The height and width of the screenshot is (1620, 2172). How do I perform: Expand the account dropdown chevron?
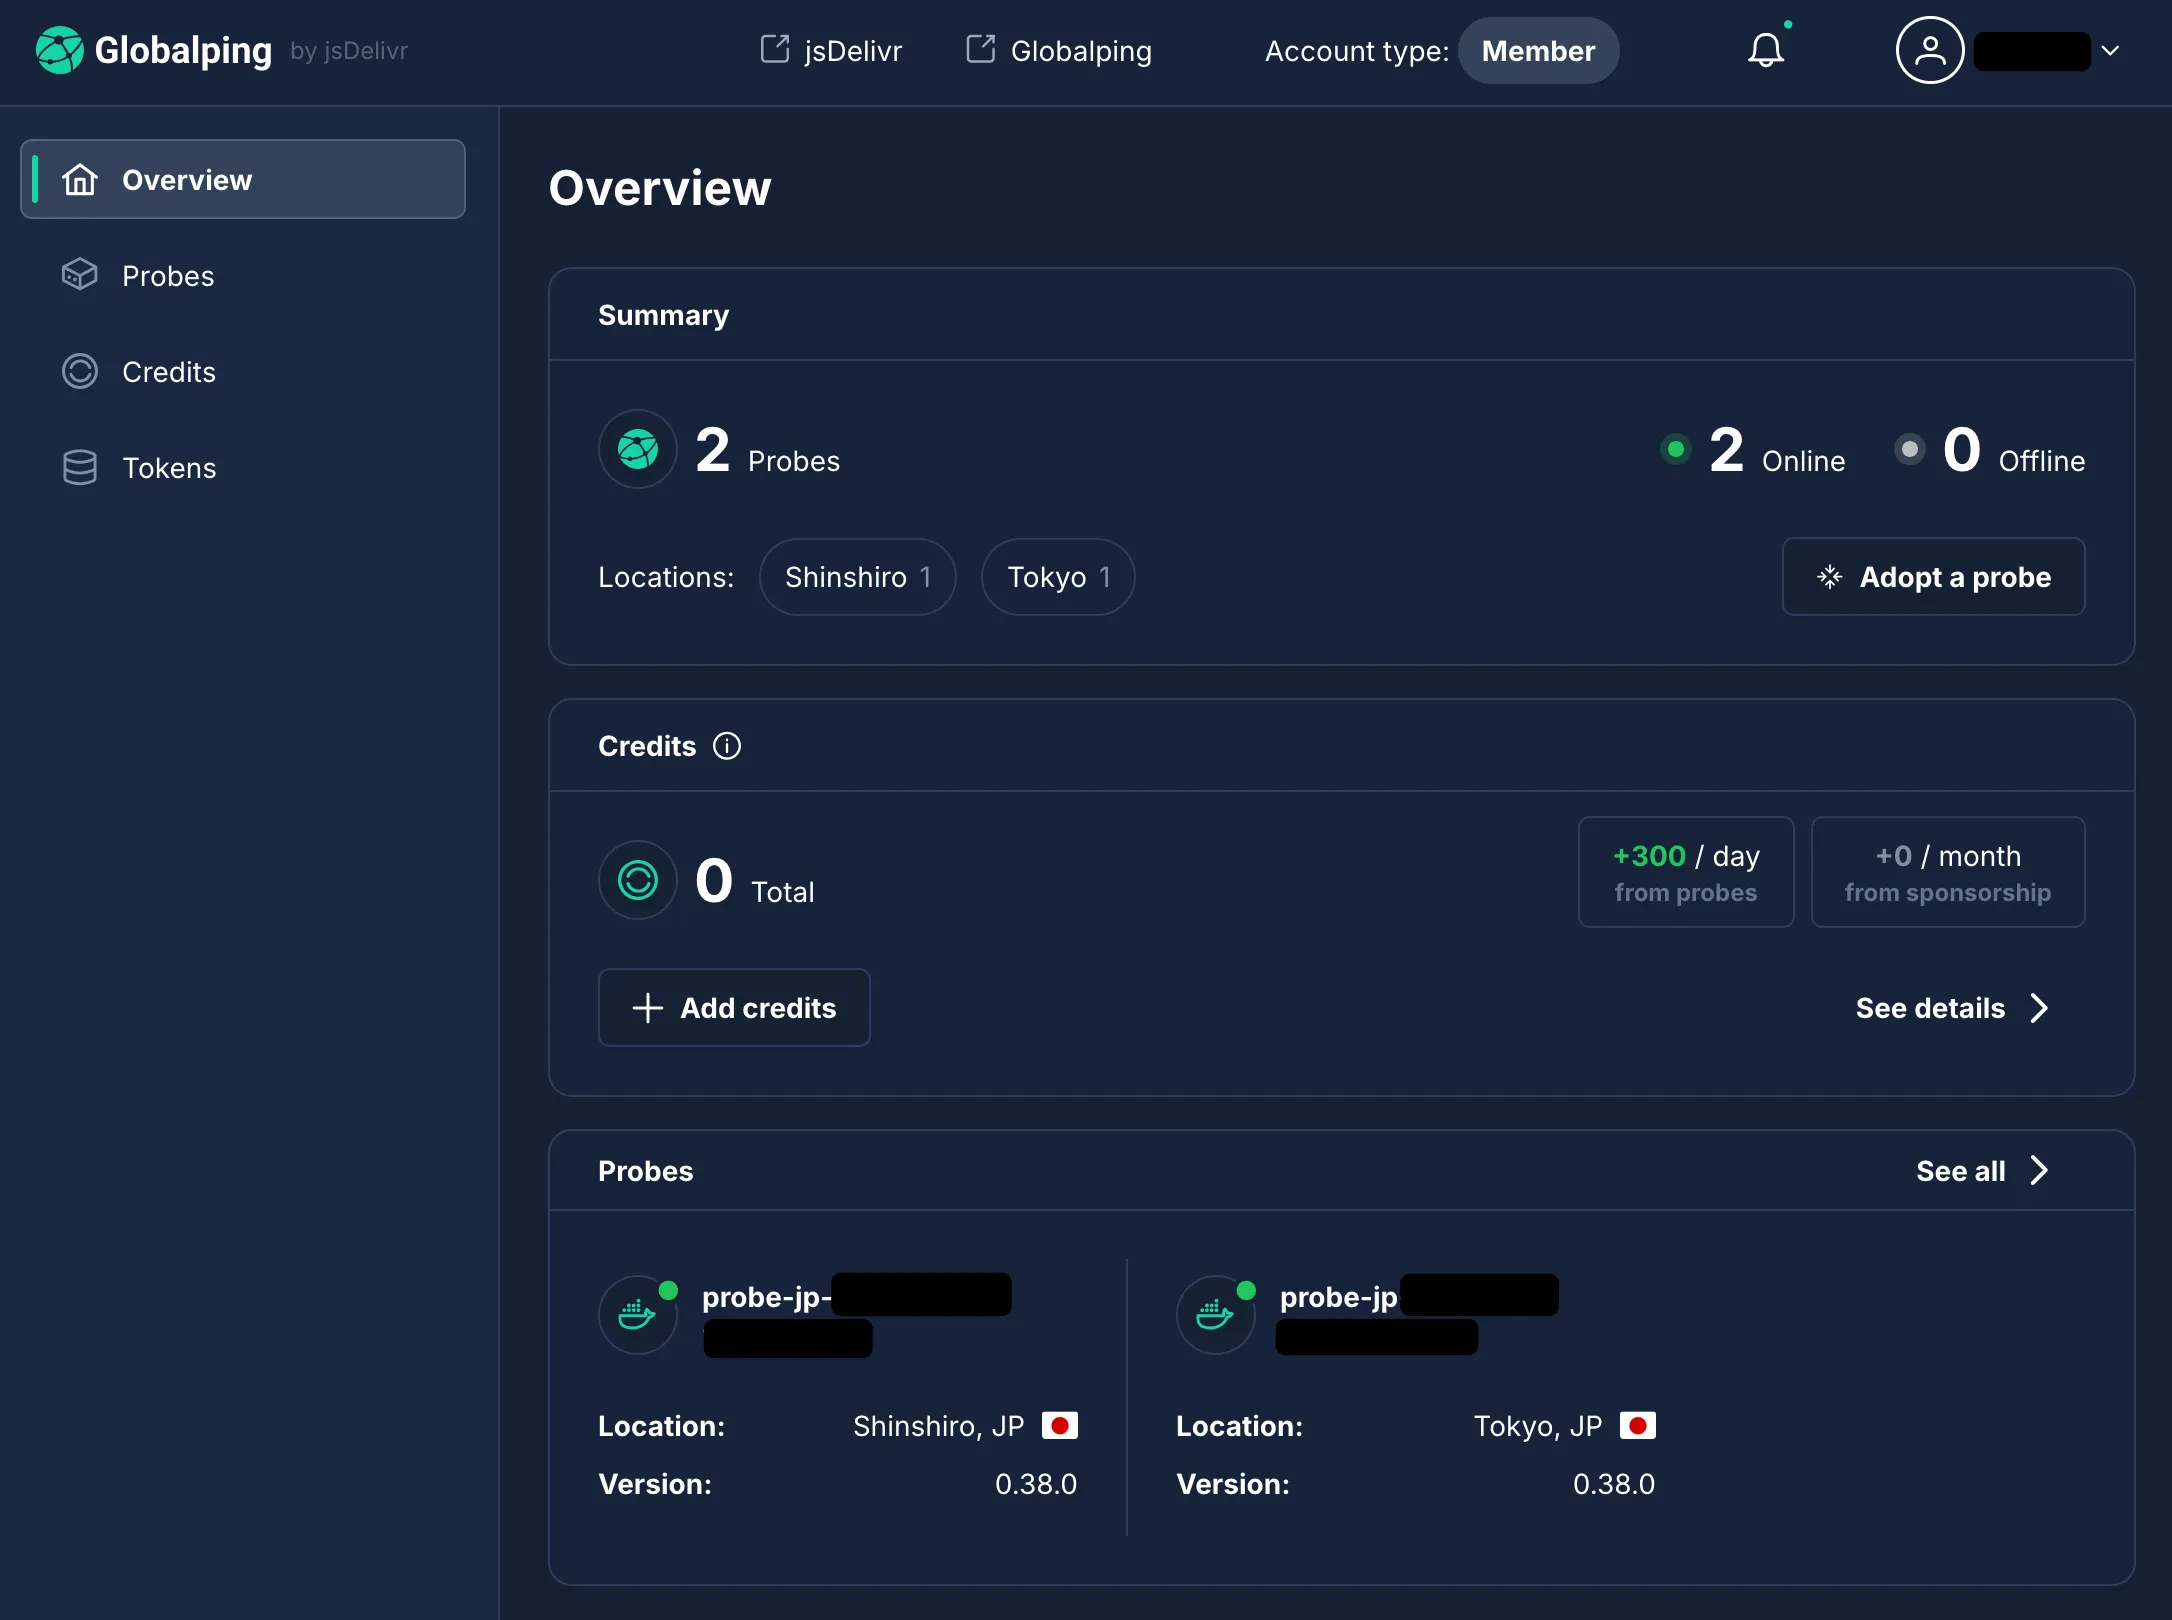coord(2110,50)
